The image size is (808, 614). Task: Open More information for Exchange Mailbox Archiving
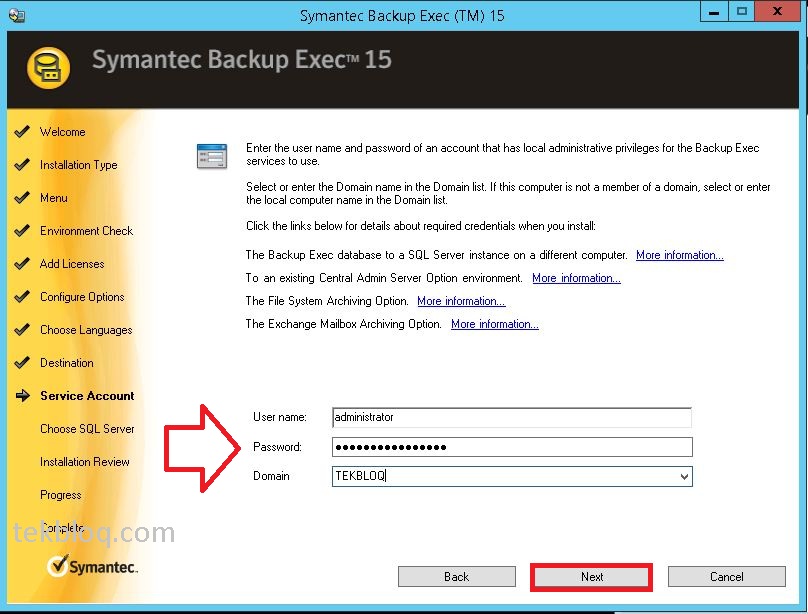click(x=495, y=324)
